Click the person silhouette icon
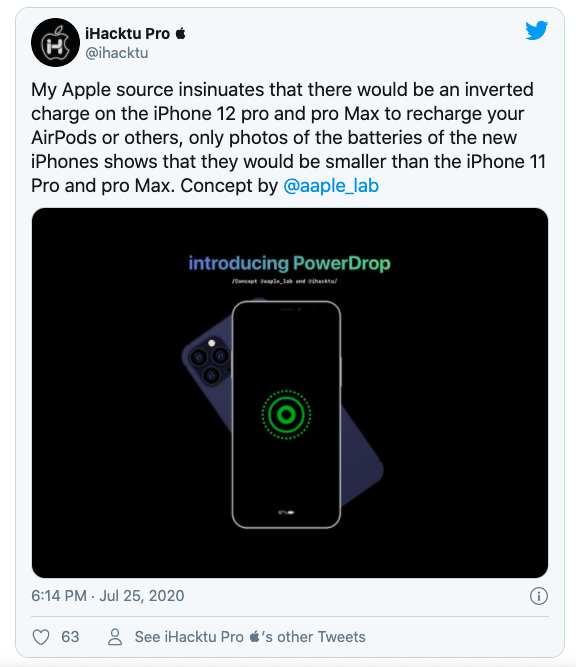The width and height of the screenshot is (576, 667). (x=115, y=637)
